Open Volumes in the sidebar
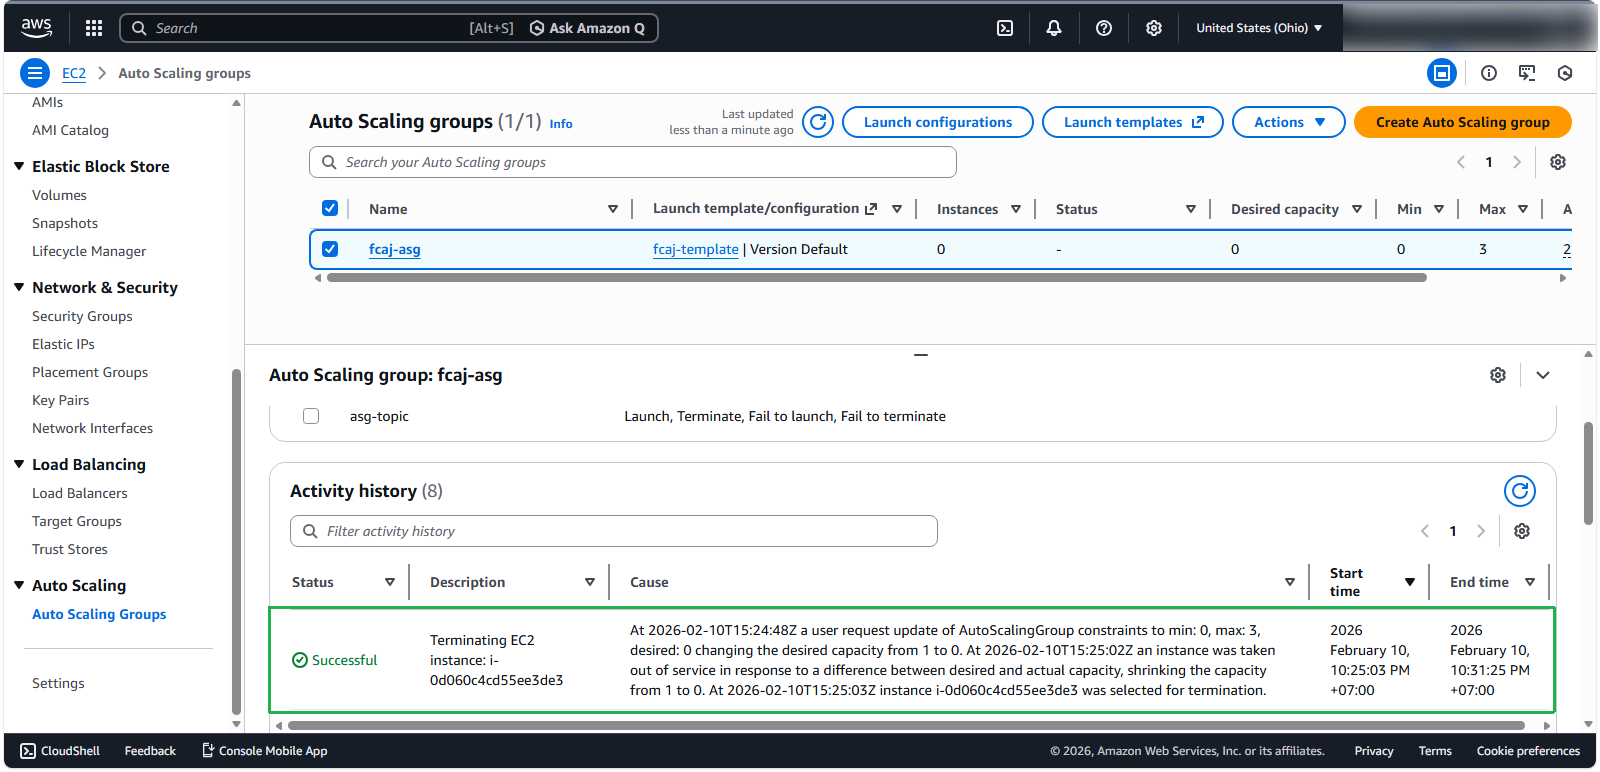The width and height of the screenshot is (1600, 772). pyautogui.click(x=59, y=195)
